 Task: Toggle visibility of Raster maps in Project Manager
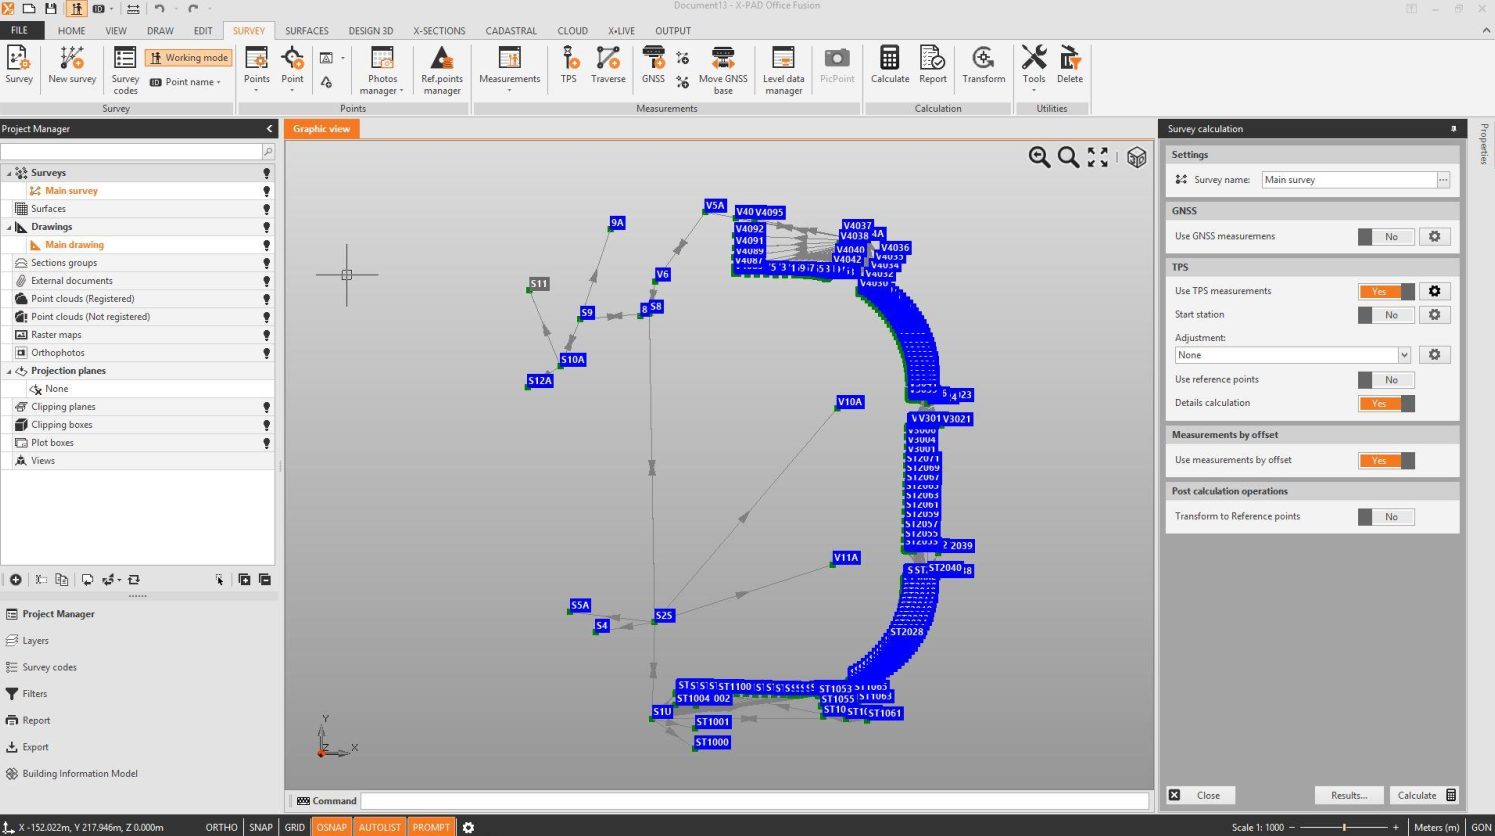[x=265, y=334]
